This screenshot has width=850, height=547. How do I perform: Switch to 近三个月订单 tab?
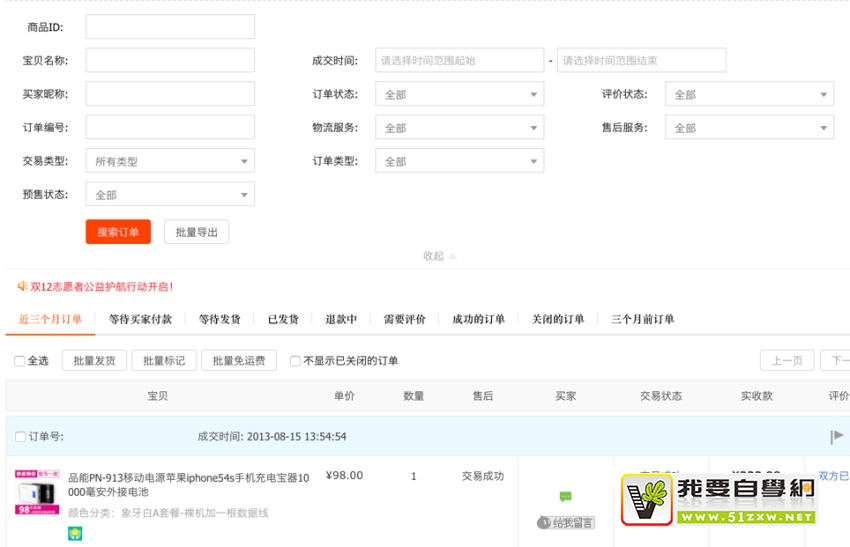coord(50,319)
